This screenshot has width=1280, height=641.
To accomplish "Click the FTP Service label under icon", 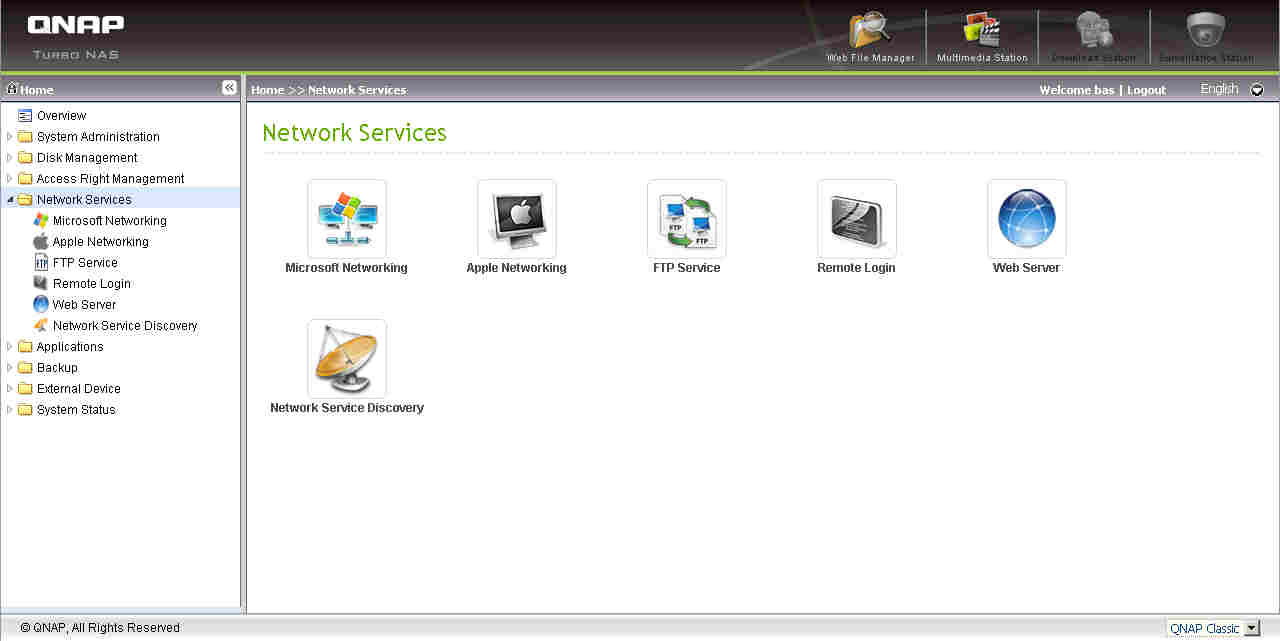I will click(686, 267).
